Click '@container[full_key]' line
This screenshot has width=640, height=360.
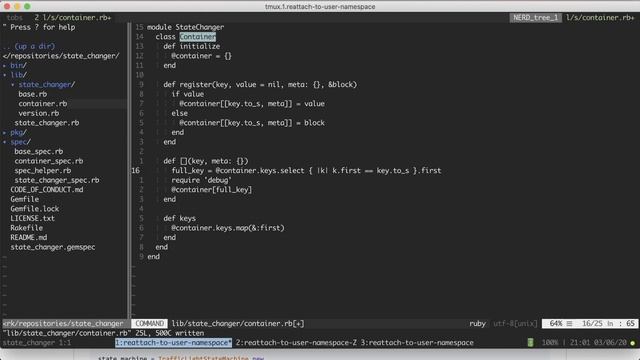212,190
